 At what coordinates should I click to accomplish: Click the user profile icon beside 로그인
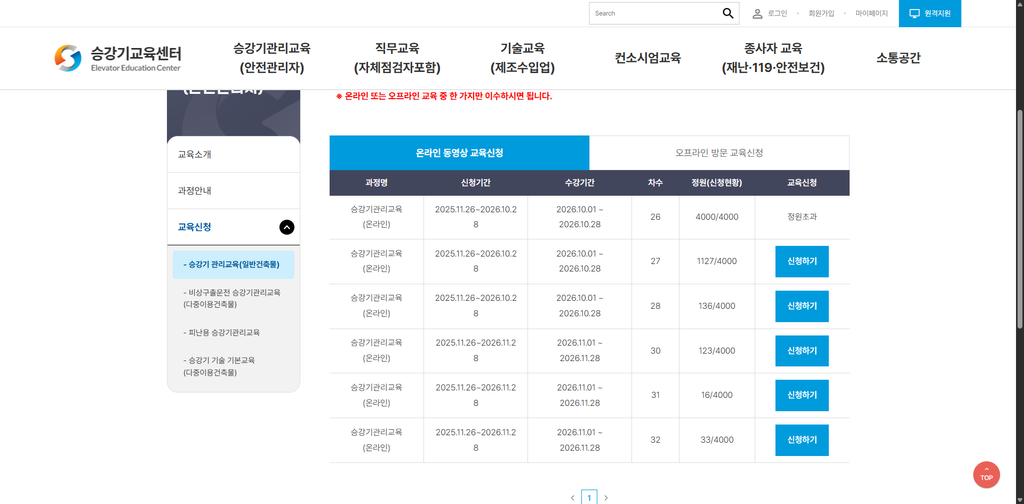(758, 13)
